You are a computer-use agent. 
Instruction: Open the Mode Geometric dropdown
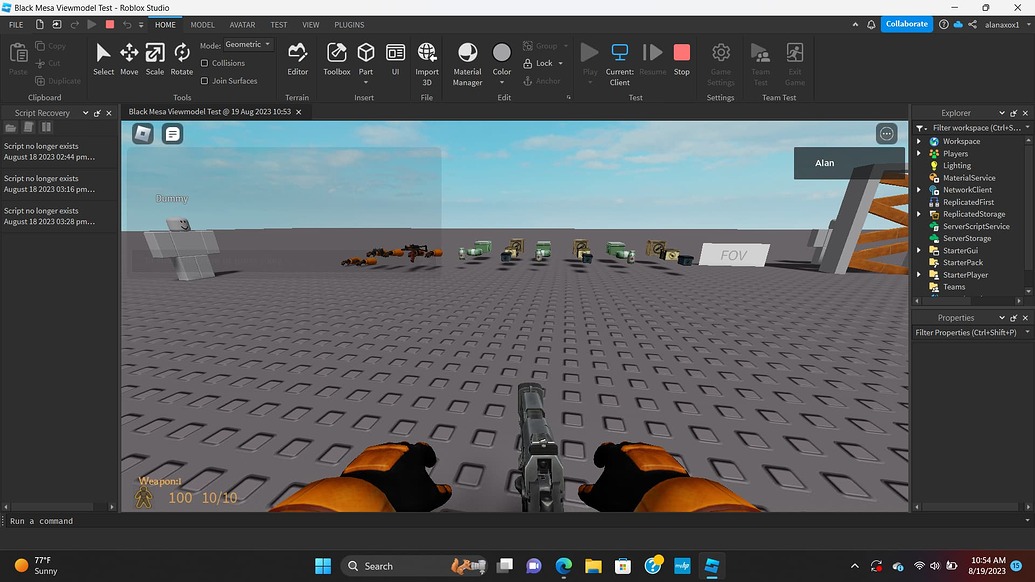click(x=247, y=44)
